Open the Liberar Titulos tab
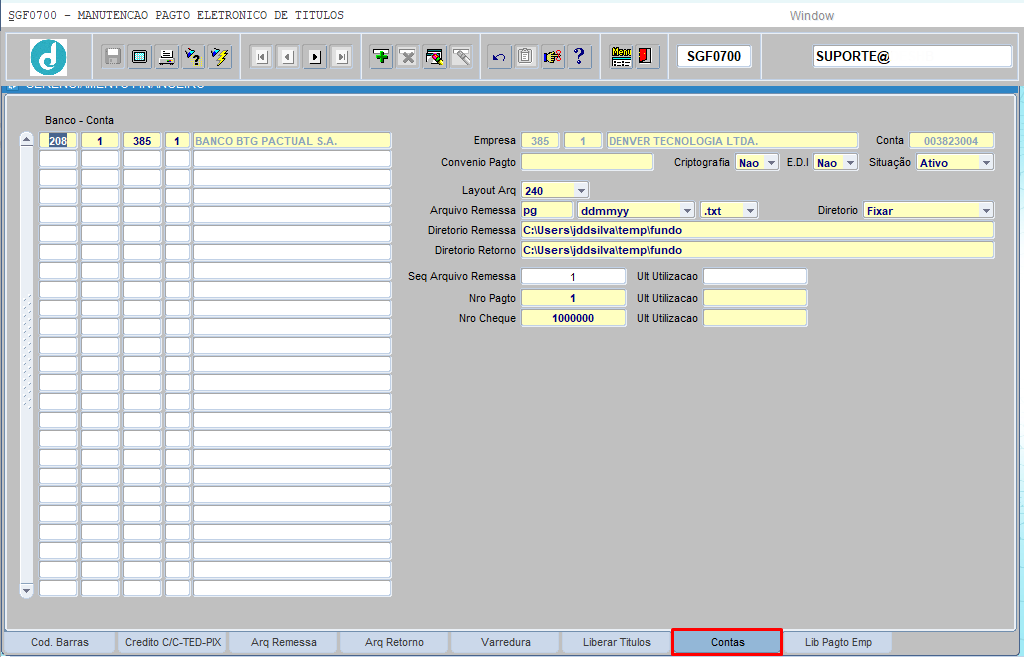The image size is (1024, 657). click(x=617, y=642)
